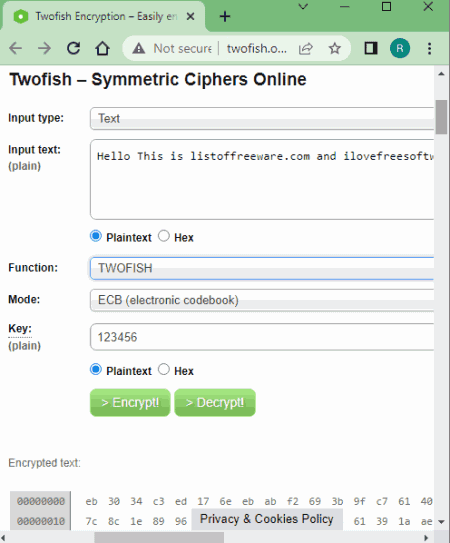Open Chrome three-dot menu

(430, 48)
